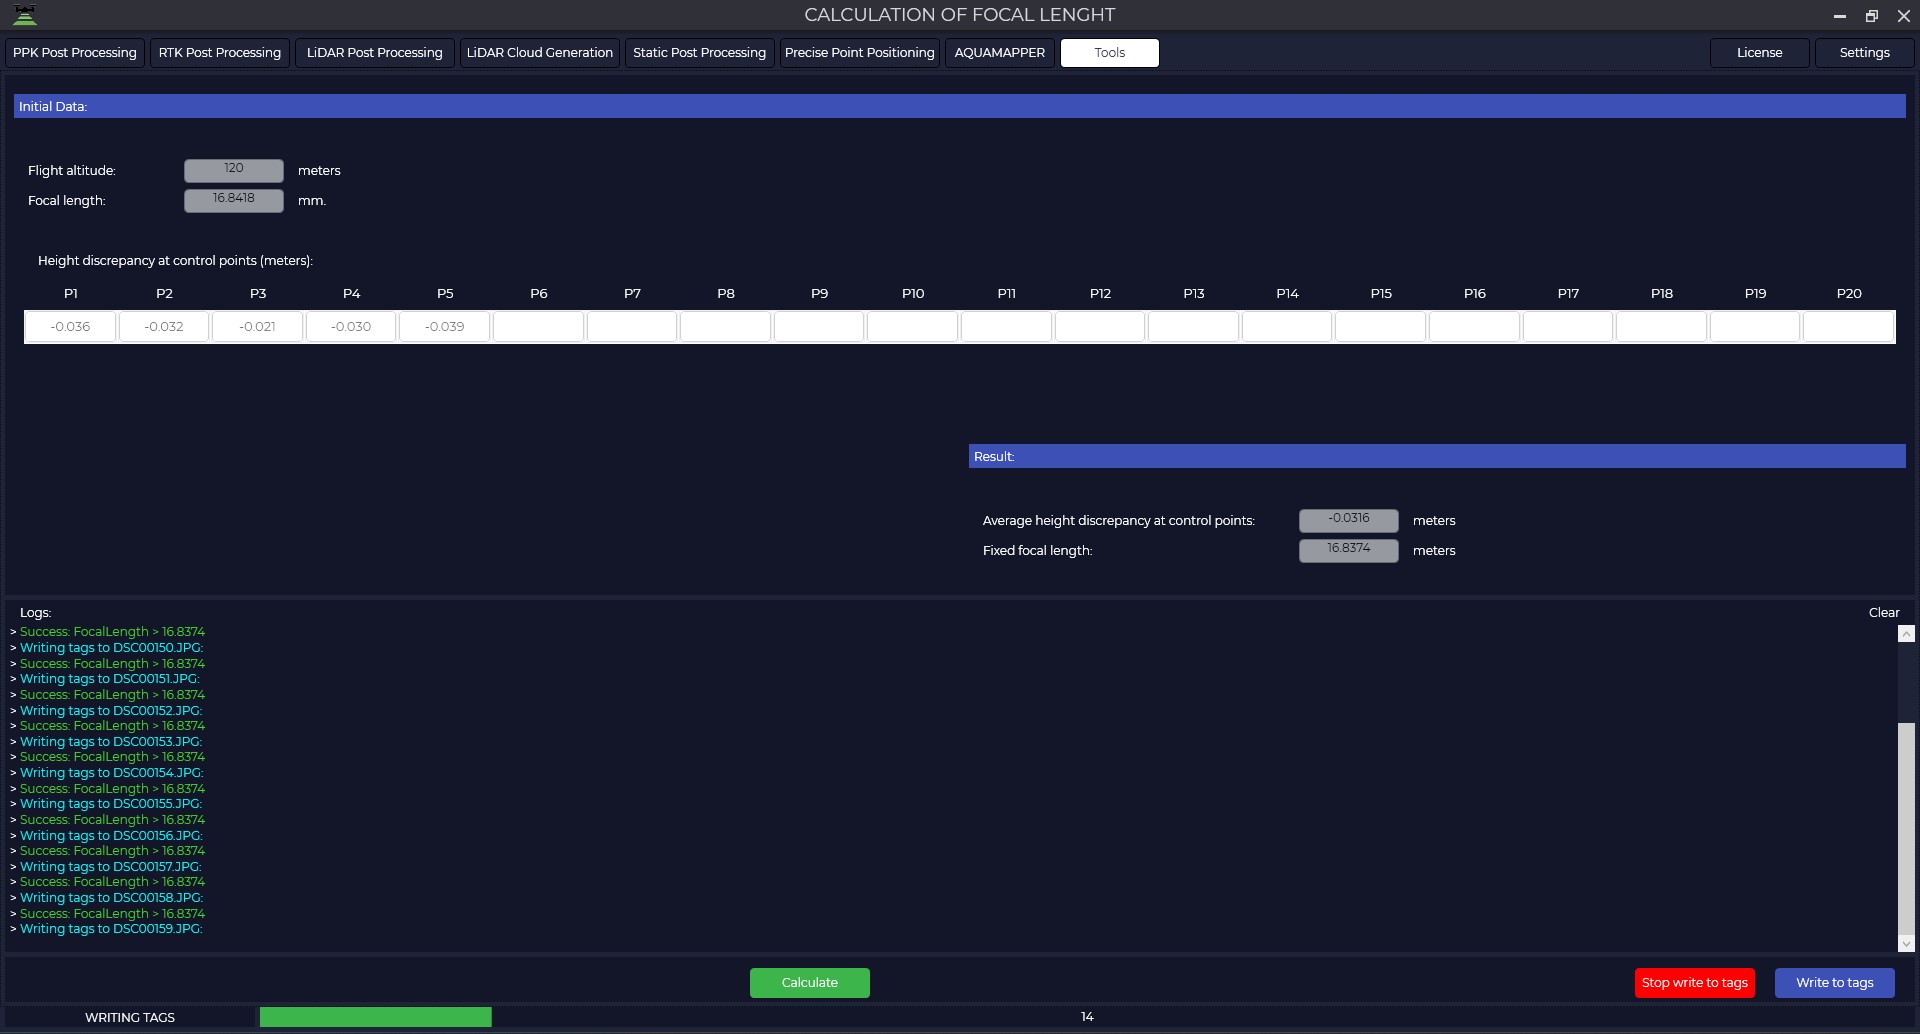Click the Fixed focal length result field
This screenshot has height=1034, width=1920.
click(1349, 550)
